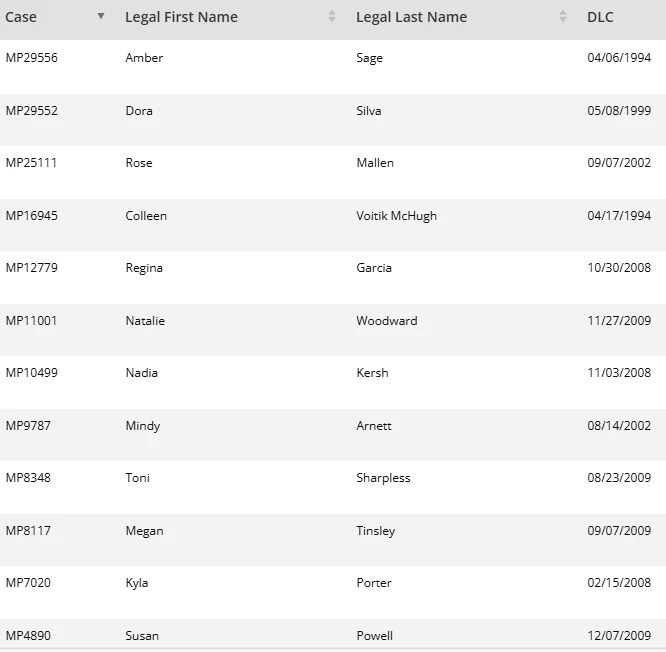The height and width of the screenshot is (652, 666).
Task: Select the Nadia Kersh row date 11/03/2008
Action: point(619,373)
